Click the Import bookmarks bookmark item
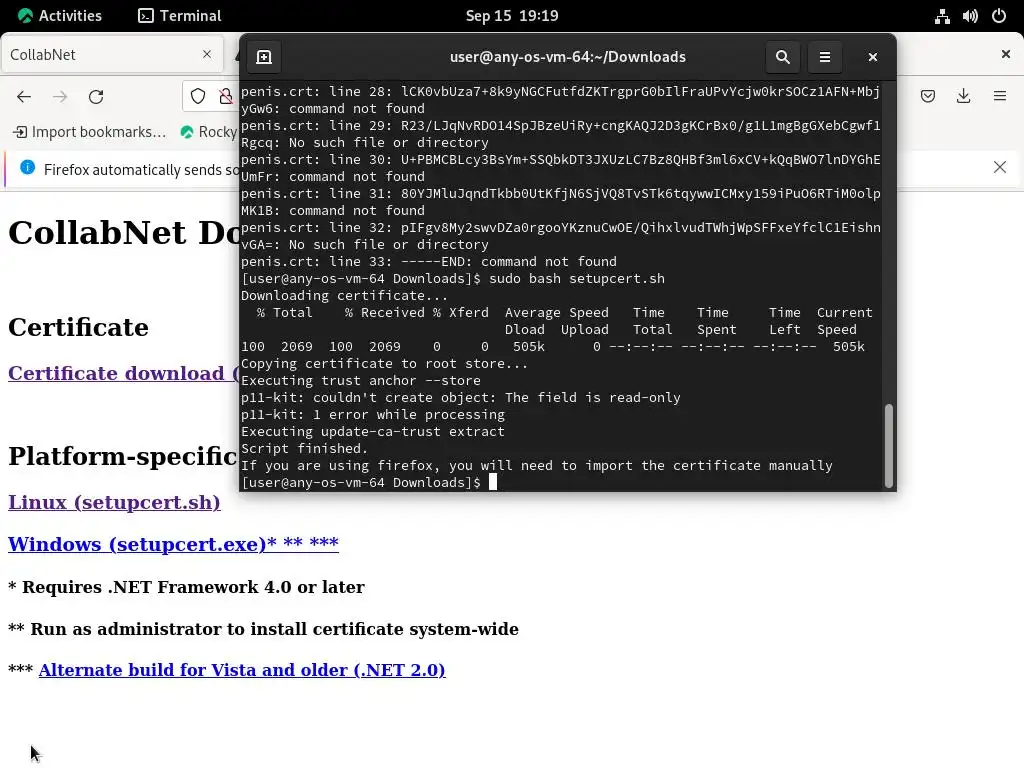1024x768 pixels. pos(89,132)
